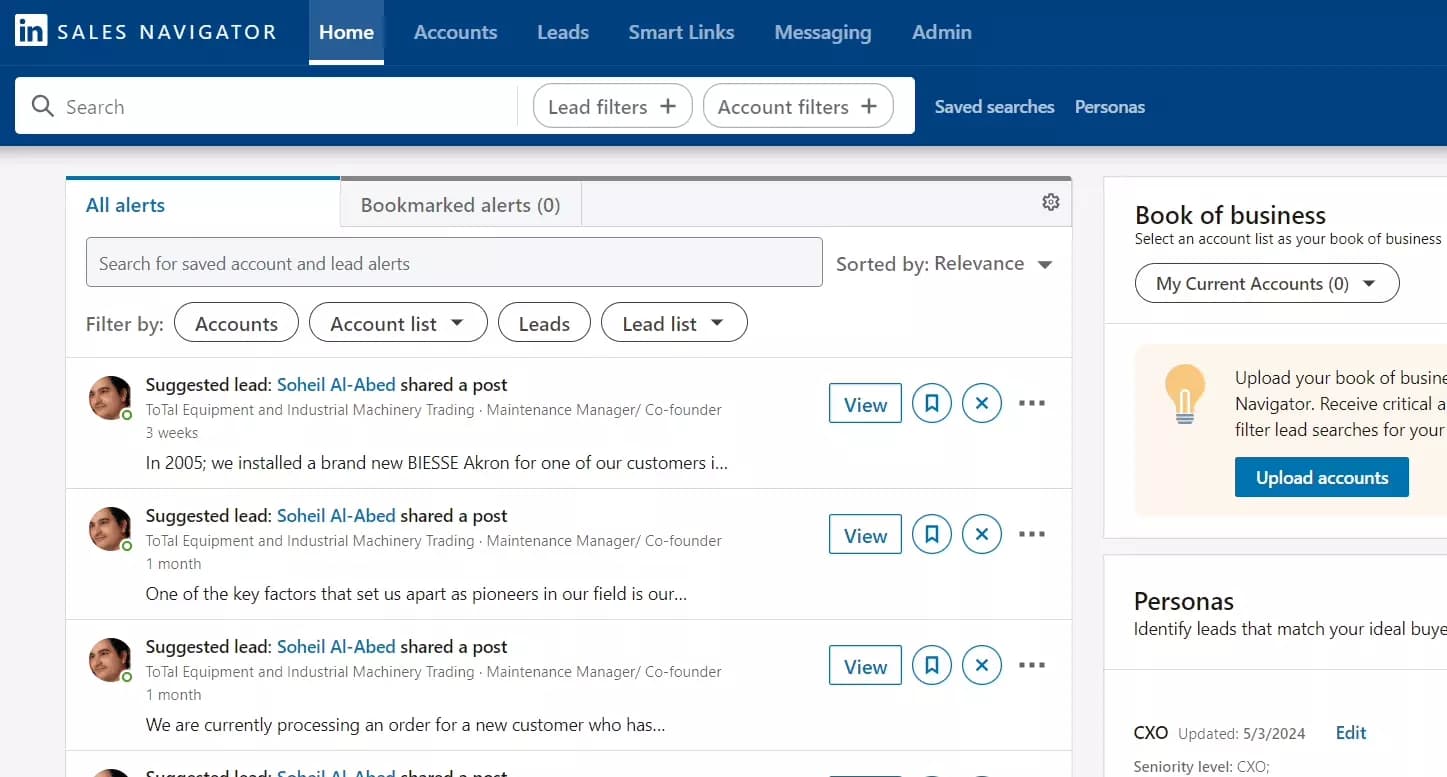The image size is (1447, 777).
Task: Toggle the Accounts filter chip
Action: click(236, 323)
